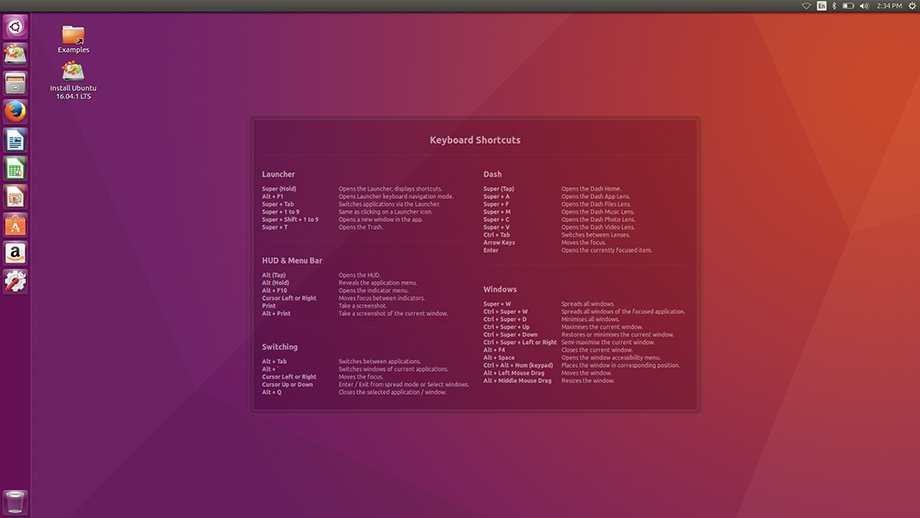Launch Firefox web browser

pyautogui.click(x=15, y=111)
